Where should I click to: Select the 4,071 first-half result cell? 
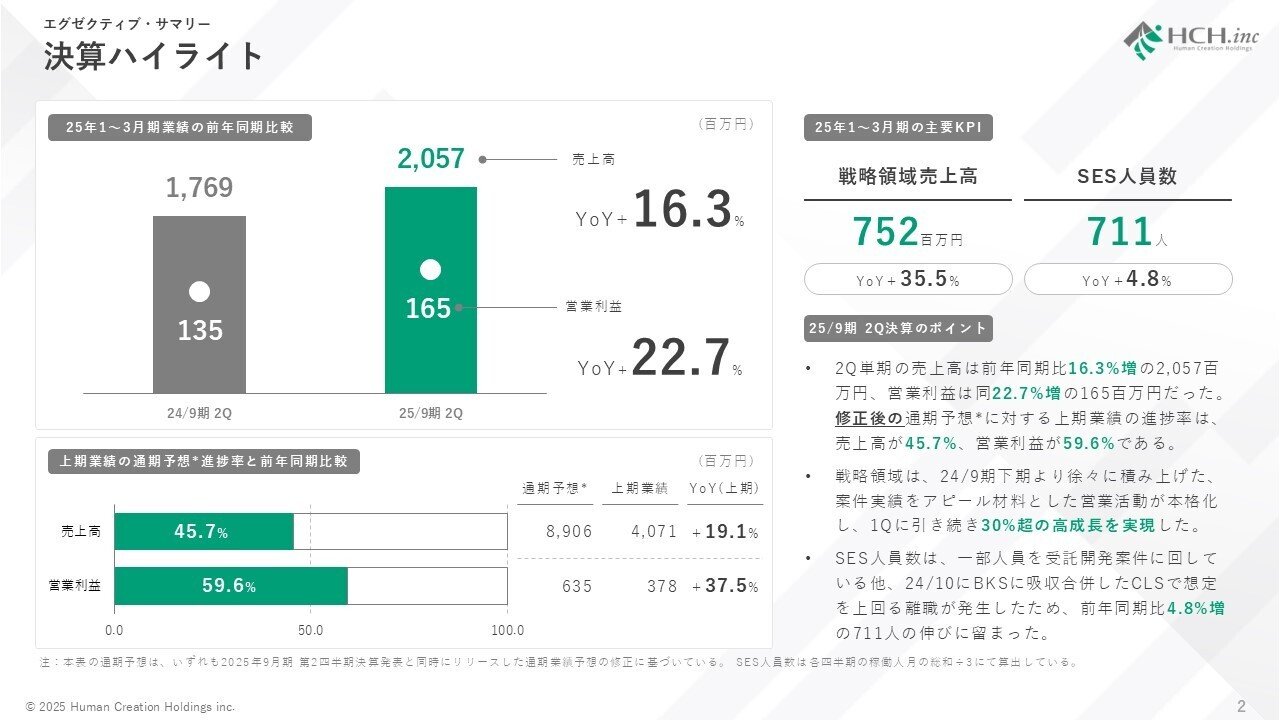coord(654,532)
